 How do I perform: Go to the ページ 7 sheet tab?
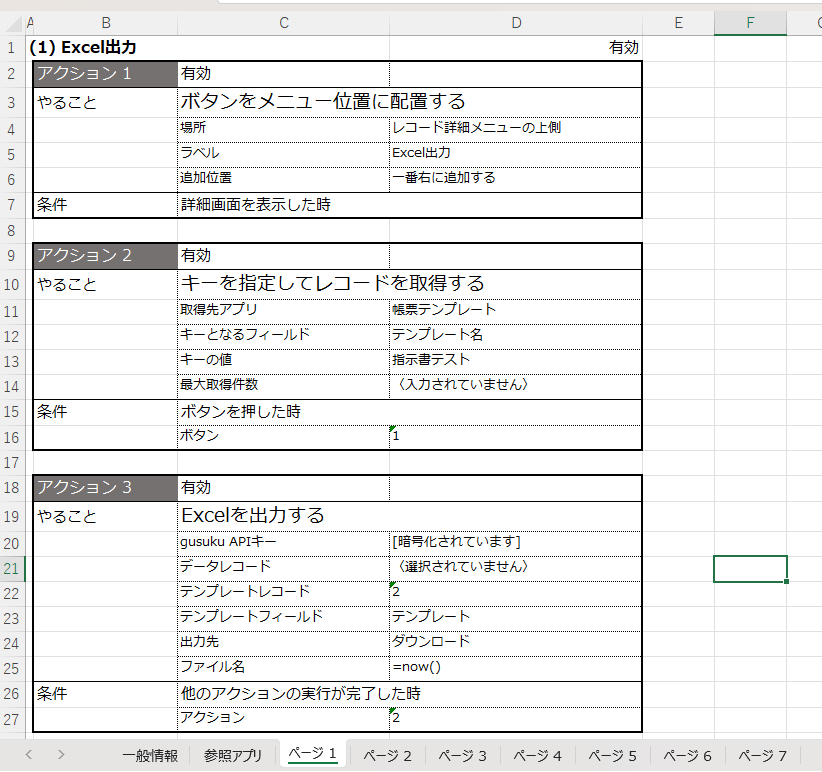pyautogui.click(x=762, y=755)
